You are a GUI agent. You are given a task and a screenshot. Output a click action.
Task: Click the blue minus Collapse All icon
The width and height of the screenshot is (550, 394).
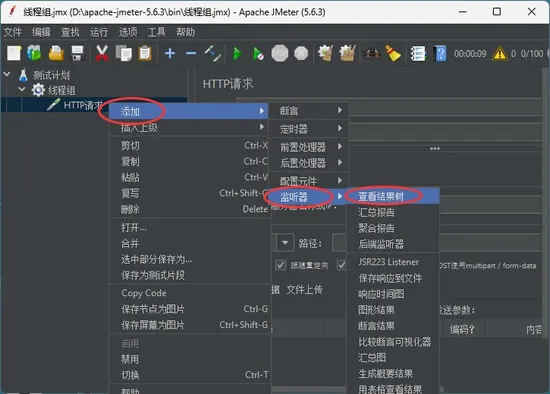[x=191, y=53]
